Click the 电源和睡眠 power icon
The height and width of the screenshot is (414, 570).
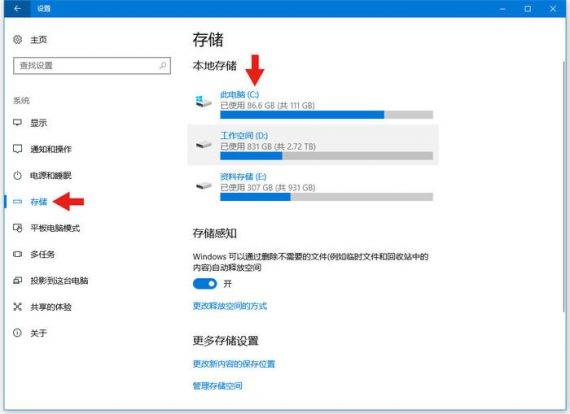[17, 175]
